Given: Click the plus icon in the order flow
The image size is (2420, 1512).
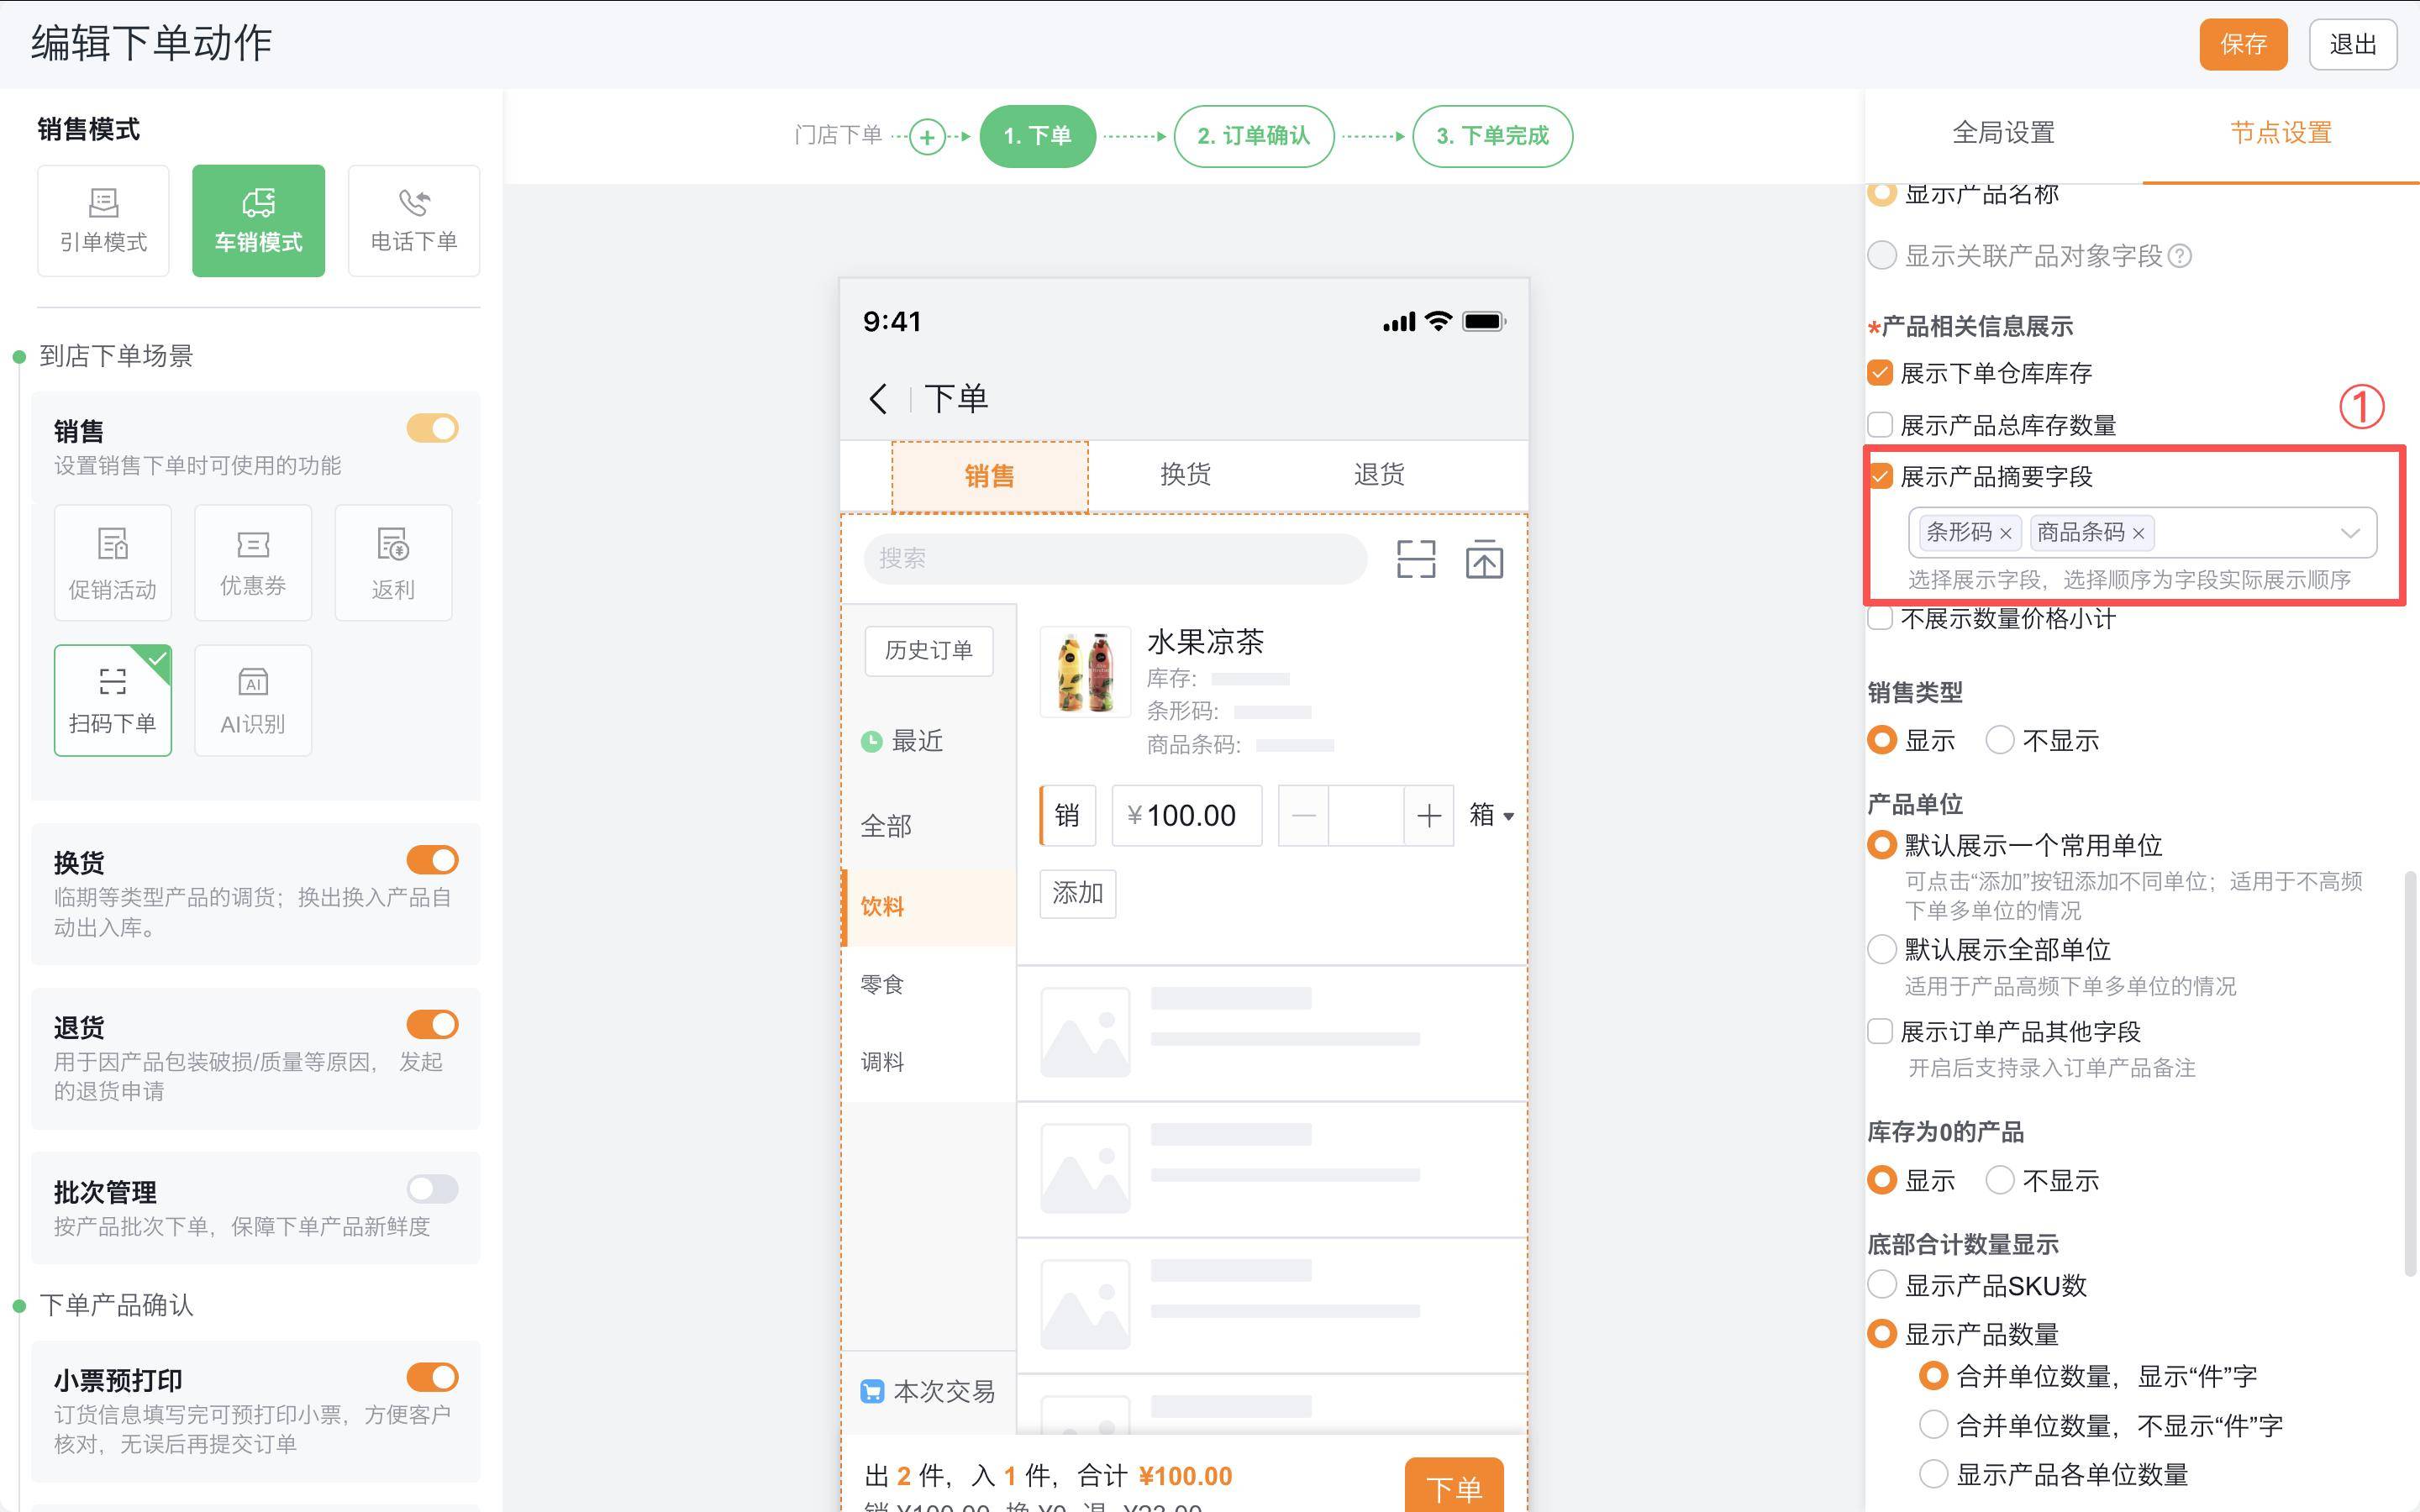Looking at the screenshot, I should tap(927, 136).
